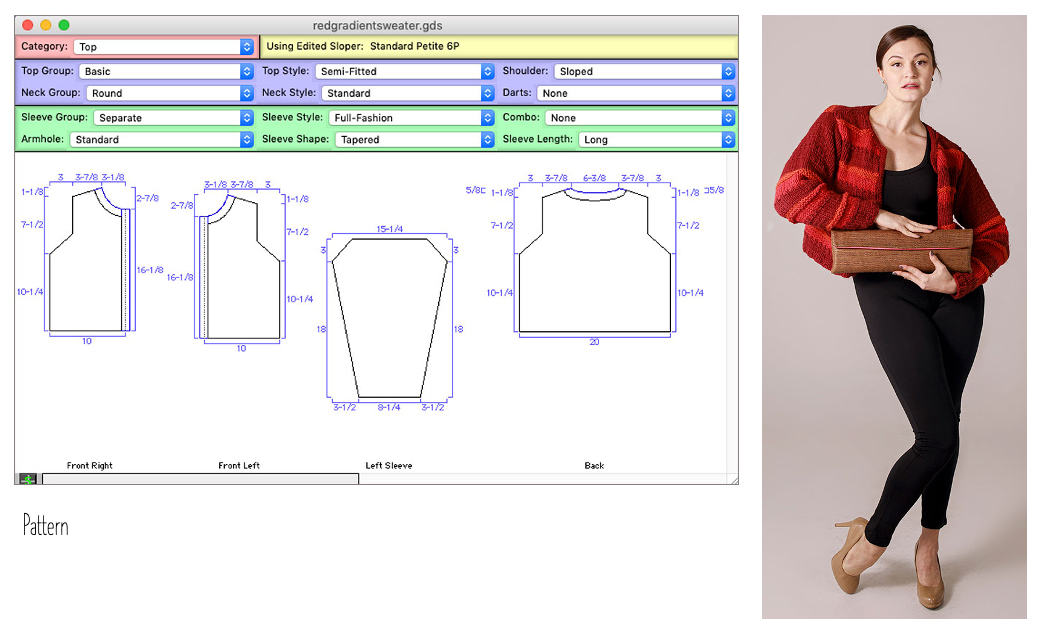Open the Sleeve Shape dropdown showing Tapered
This screenshot has width=1043, height=631.
414,140
